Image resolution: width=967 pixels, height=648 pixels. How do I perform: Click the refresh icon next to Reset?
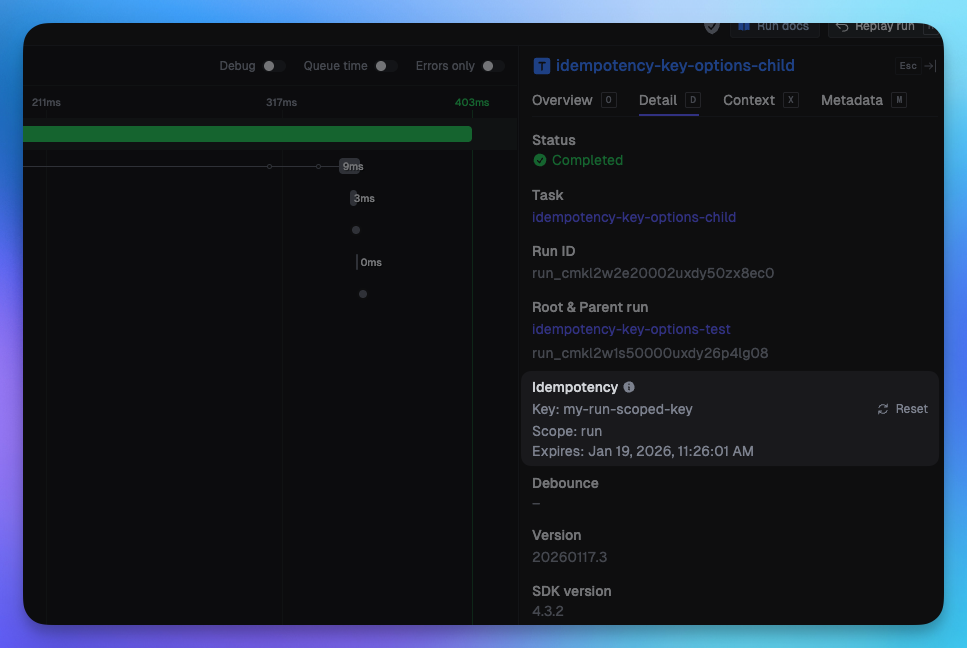pos(881,409)
